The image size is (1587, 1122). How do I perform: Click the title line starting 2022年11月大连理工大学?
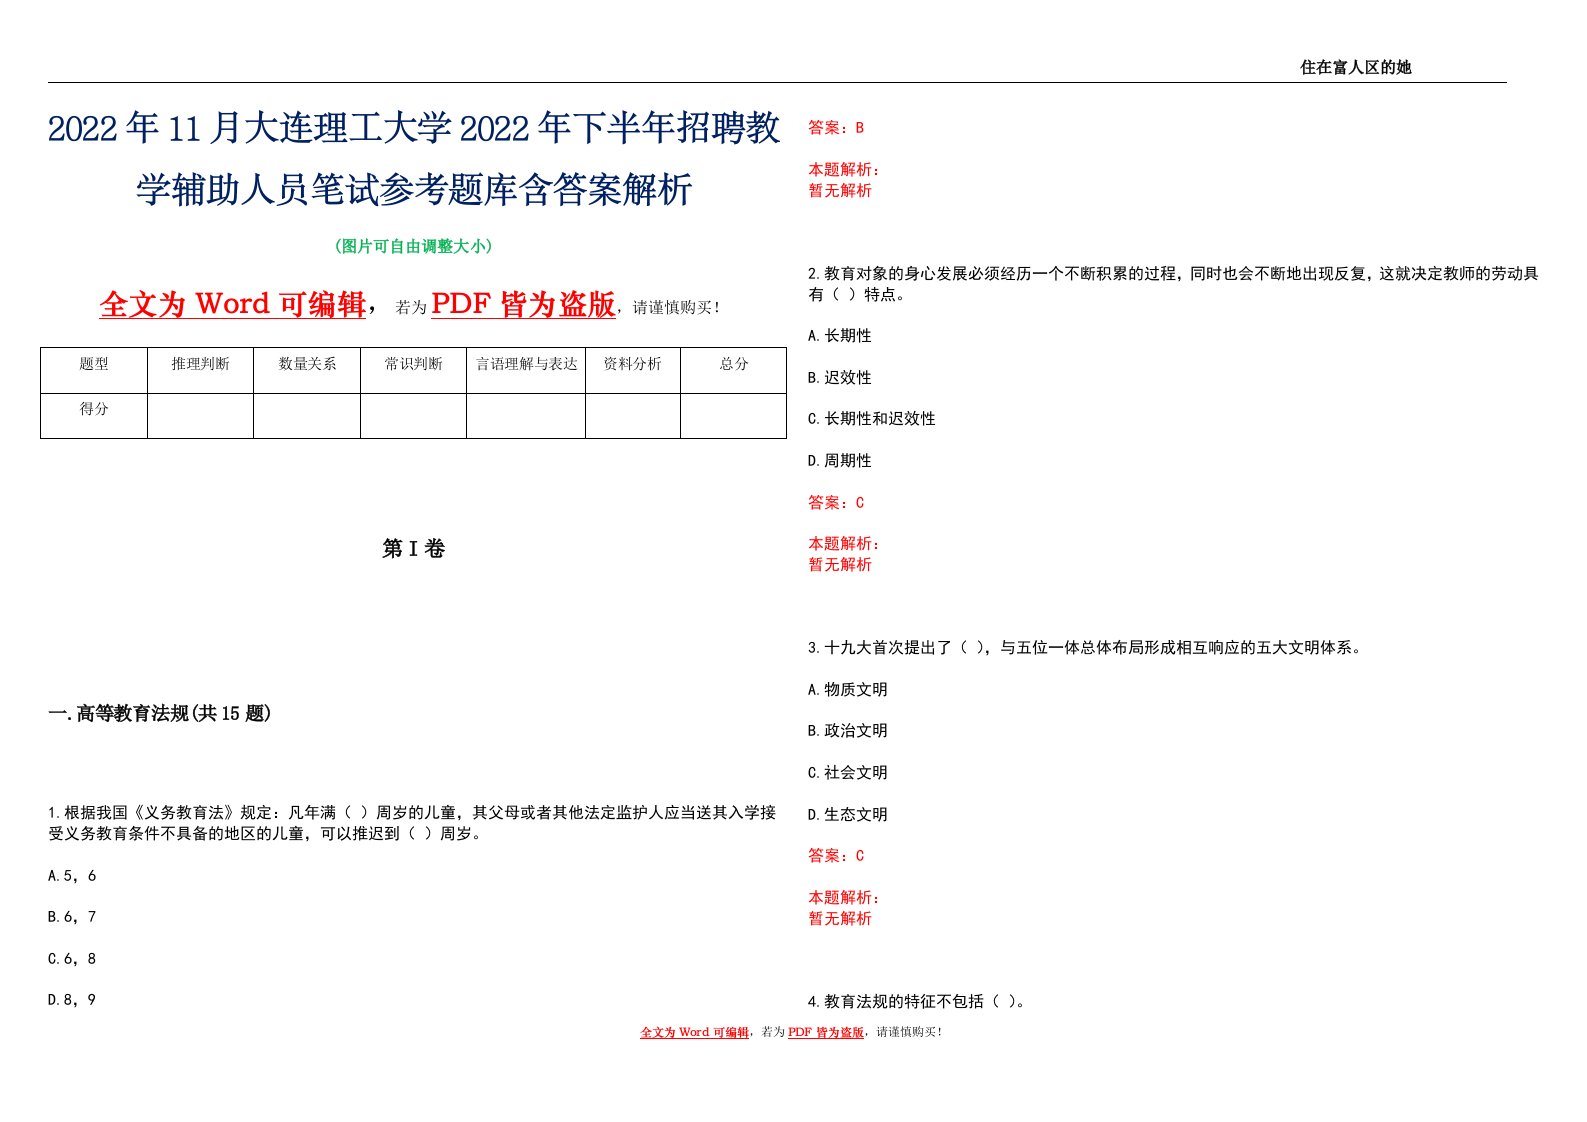point(414,128)
